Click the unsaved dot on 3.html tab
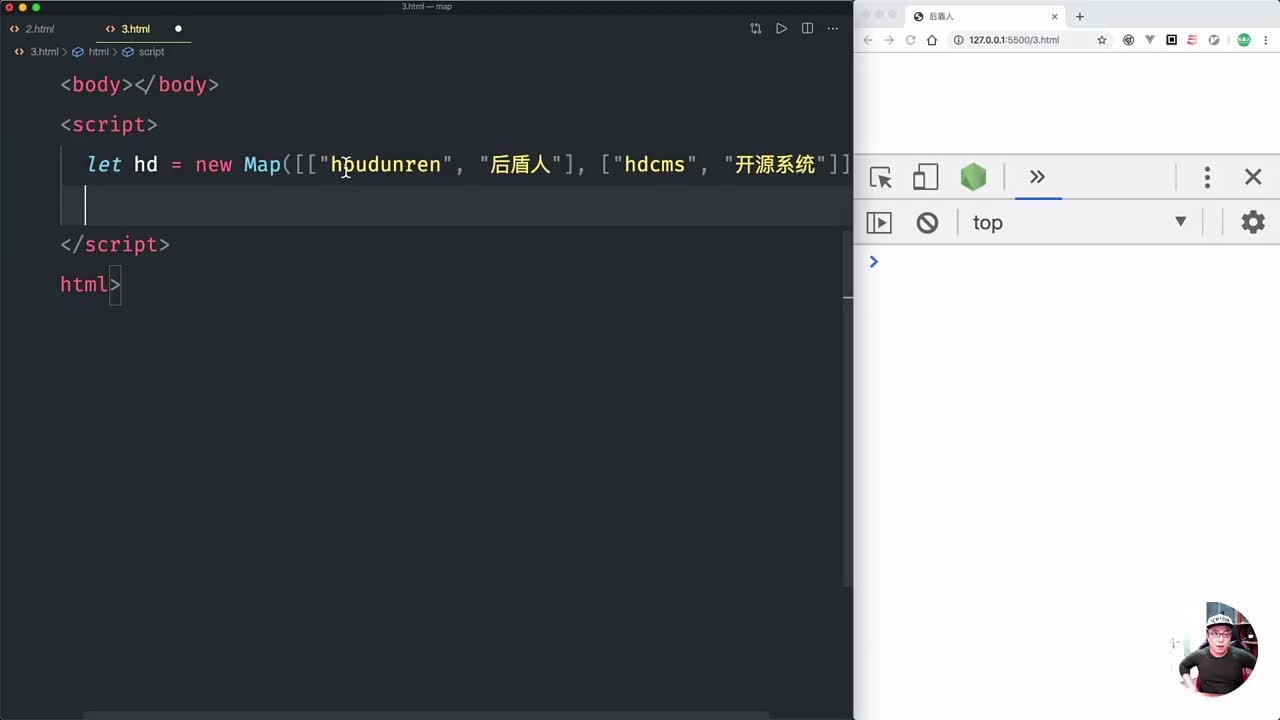This screenshot has height=720, width=1280. coord(178,29)
